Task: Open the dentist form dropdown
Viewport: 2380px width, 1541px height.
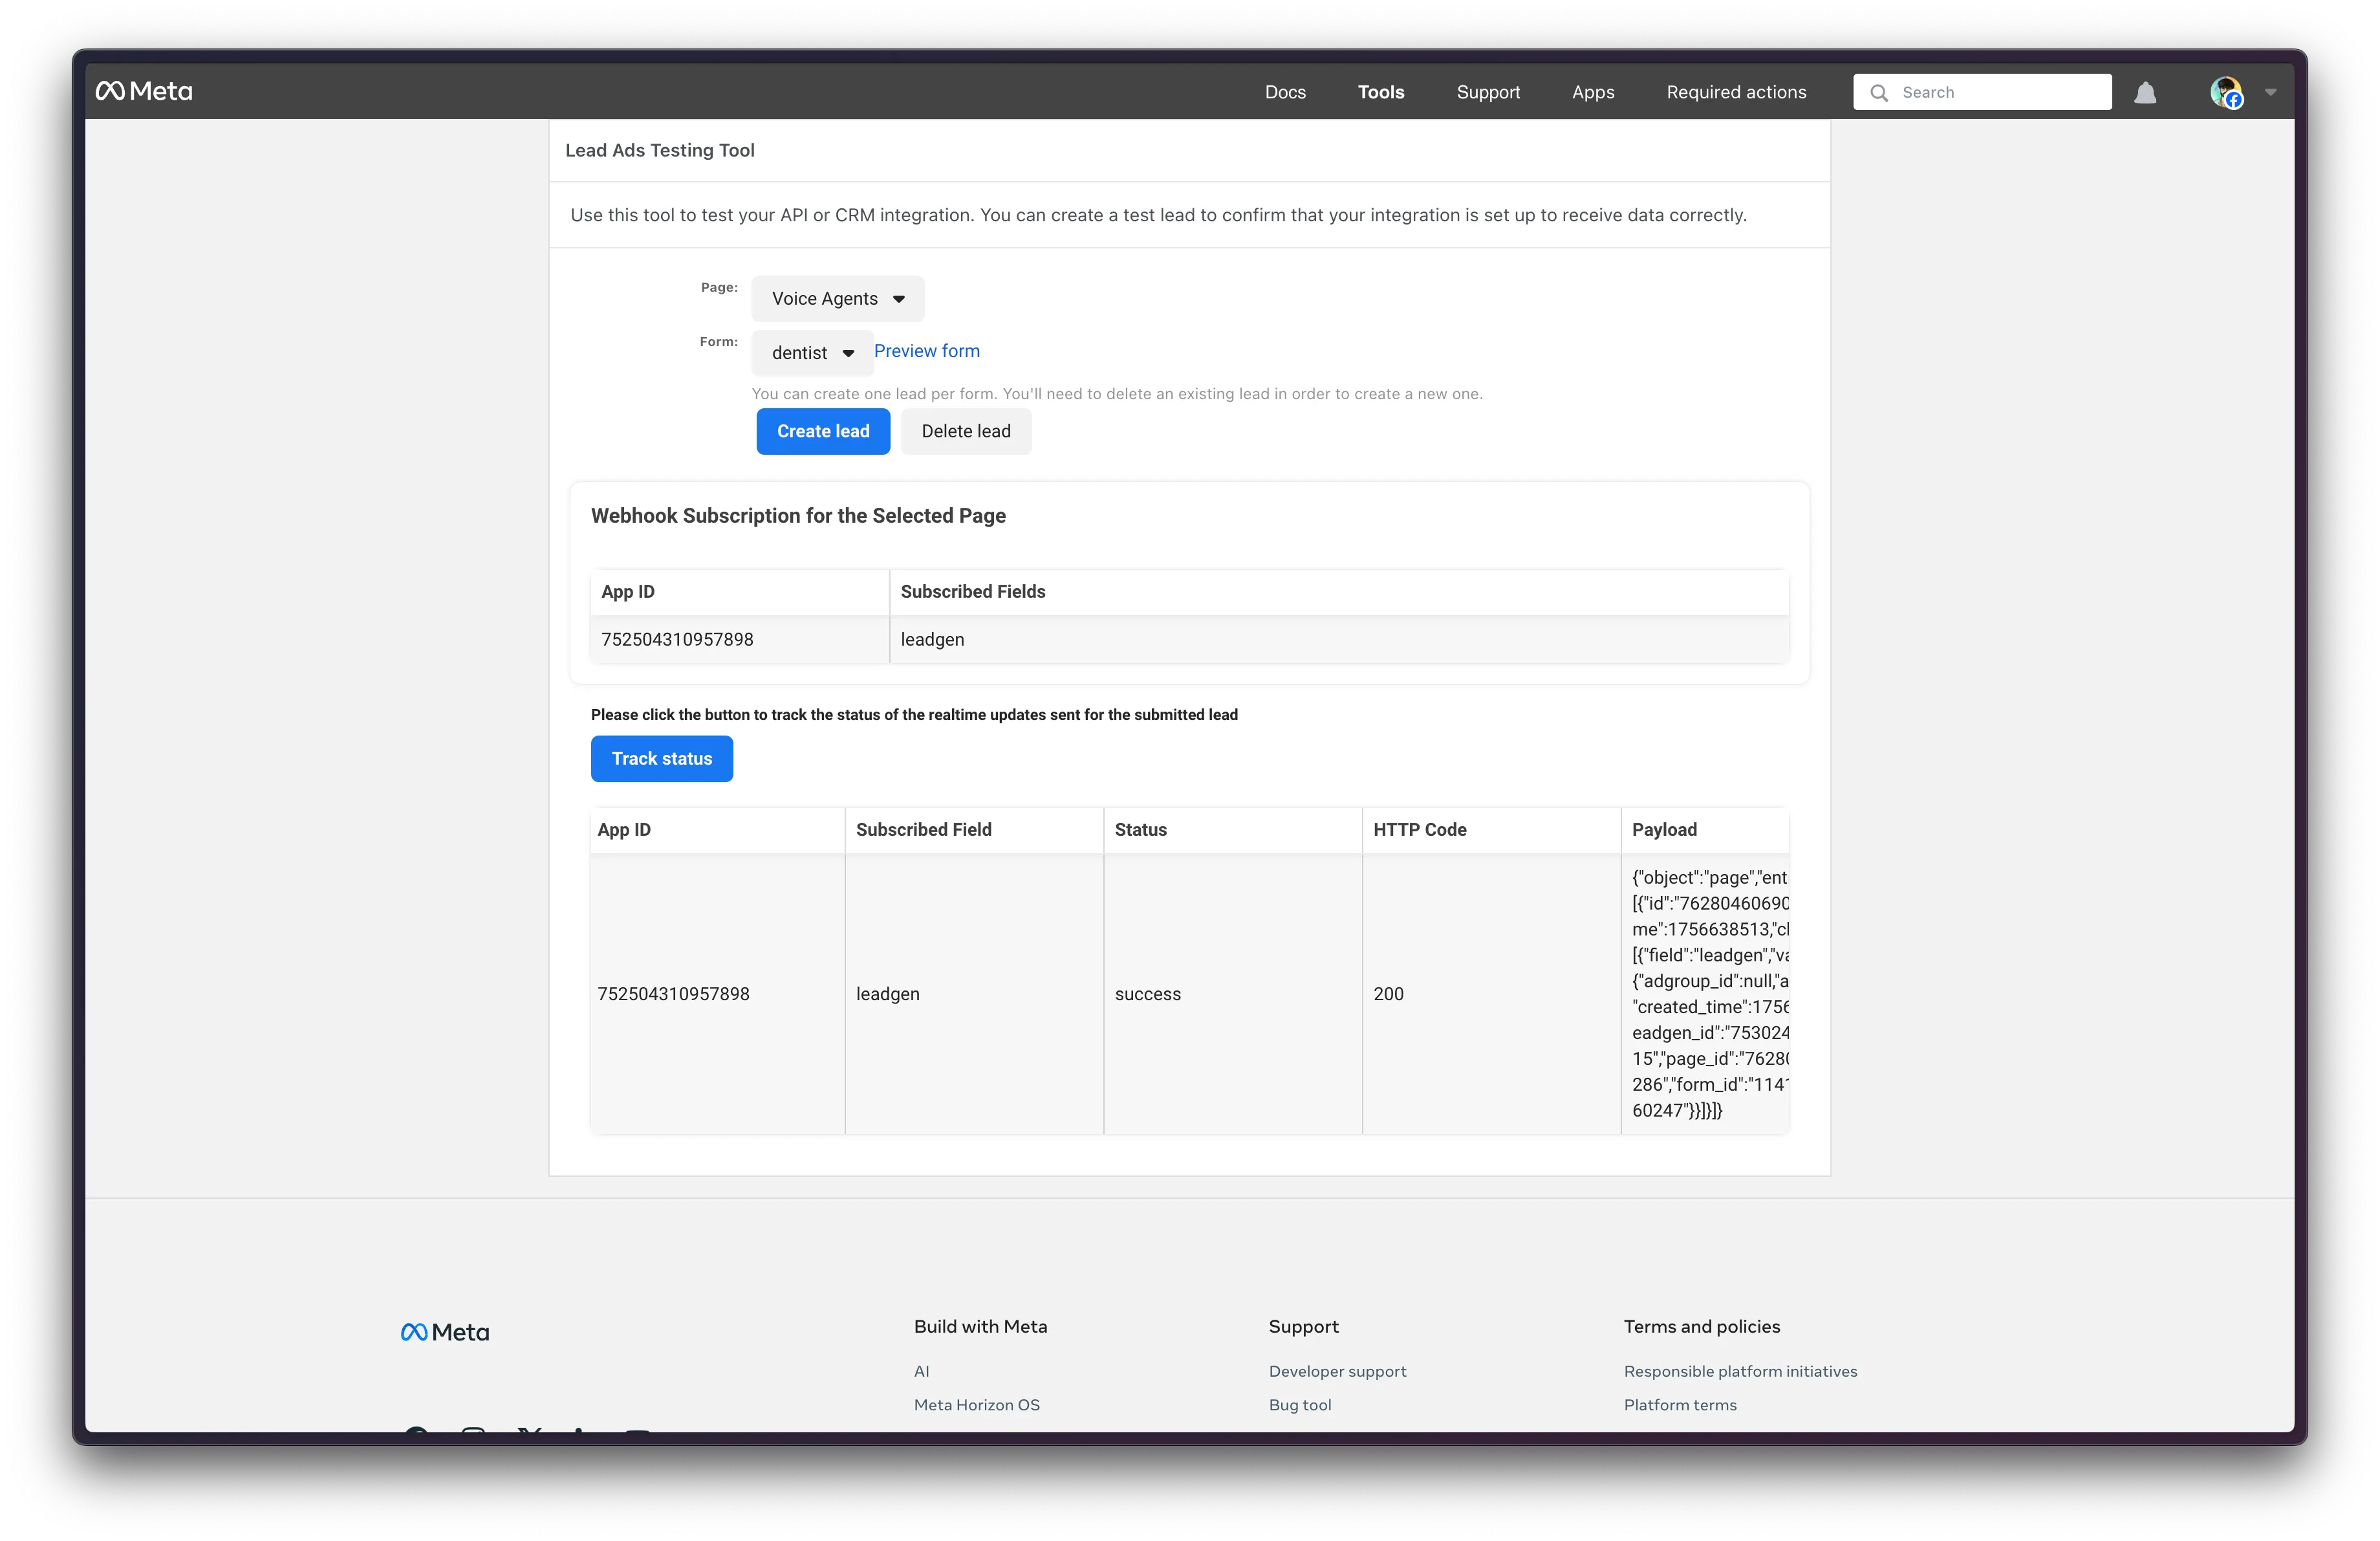Action: click(x=813, y=352)
